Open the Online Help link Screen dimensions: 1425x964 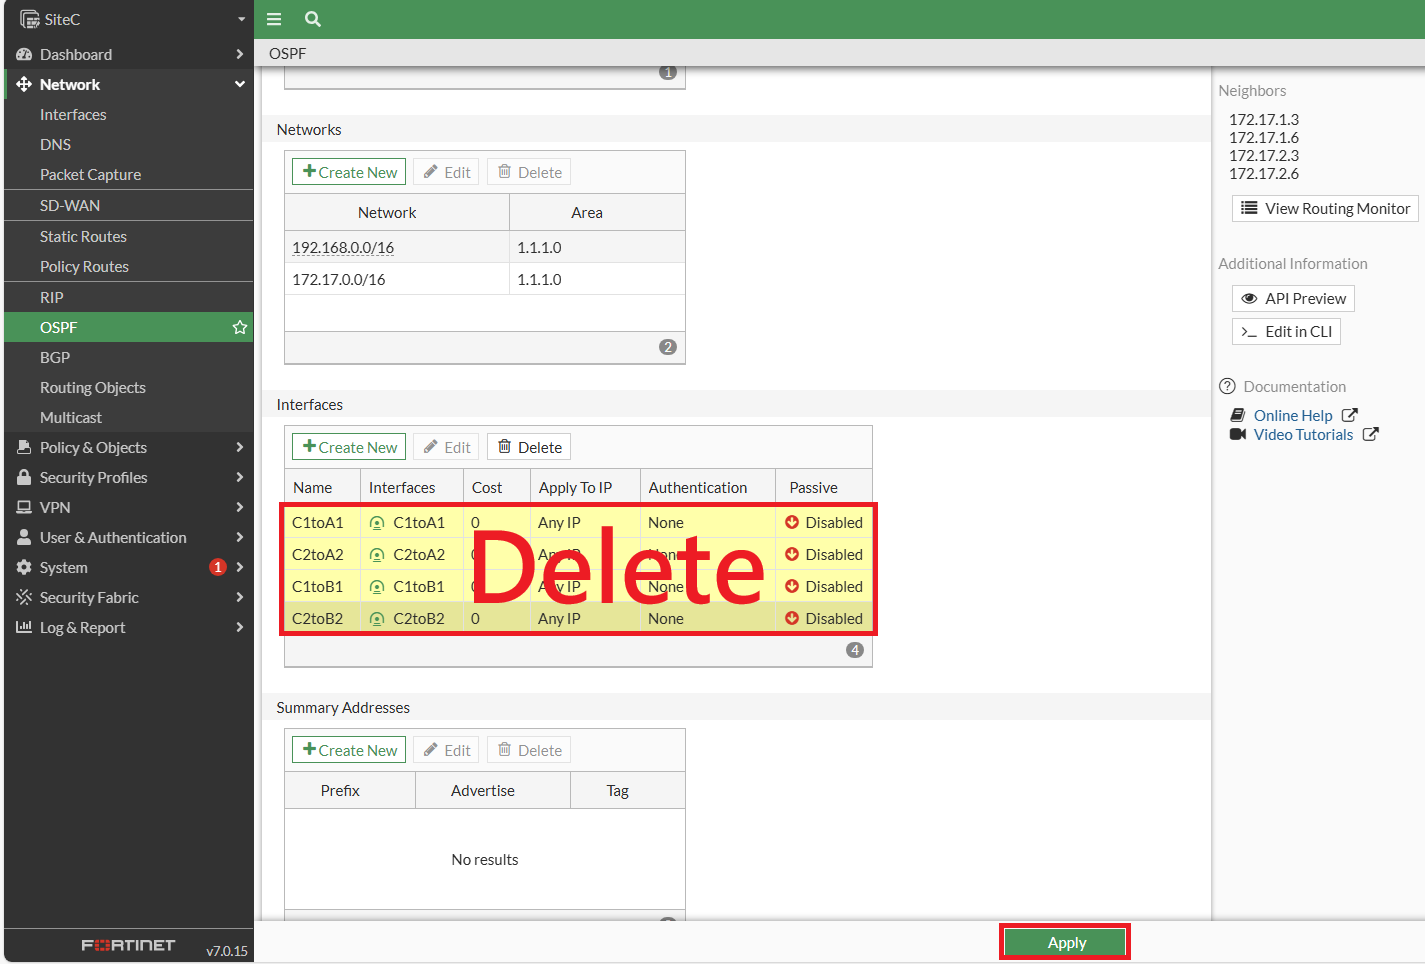[x=1293, y=415]
